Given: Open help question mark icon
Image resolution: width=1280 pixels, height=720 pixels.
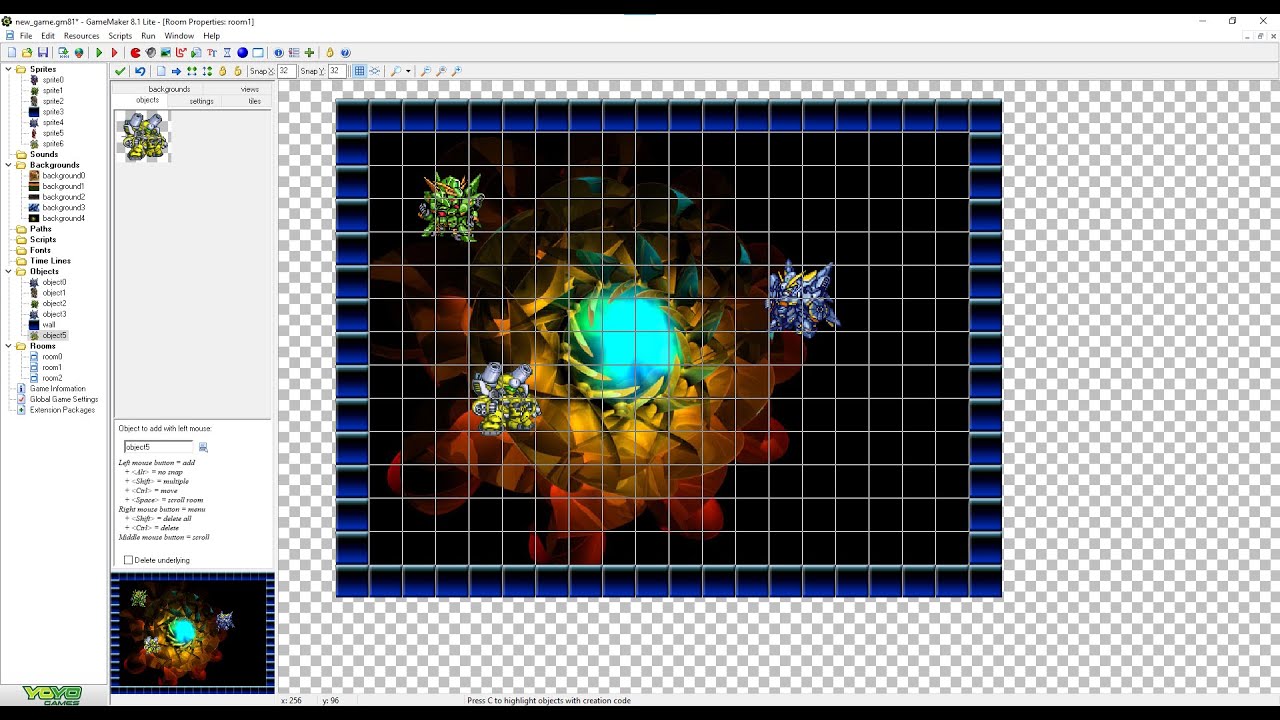Looking at the screenshot, I should click(345, 53).
